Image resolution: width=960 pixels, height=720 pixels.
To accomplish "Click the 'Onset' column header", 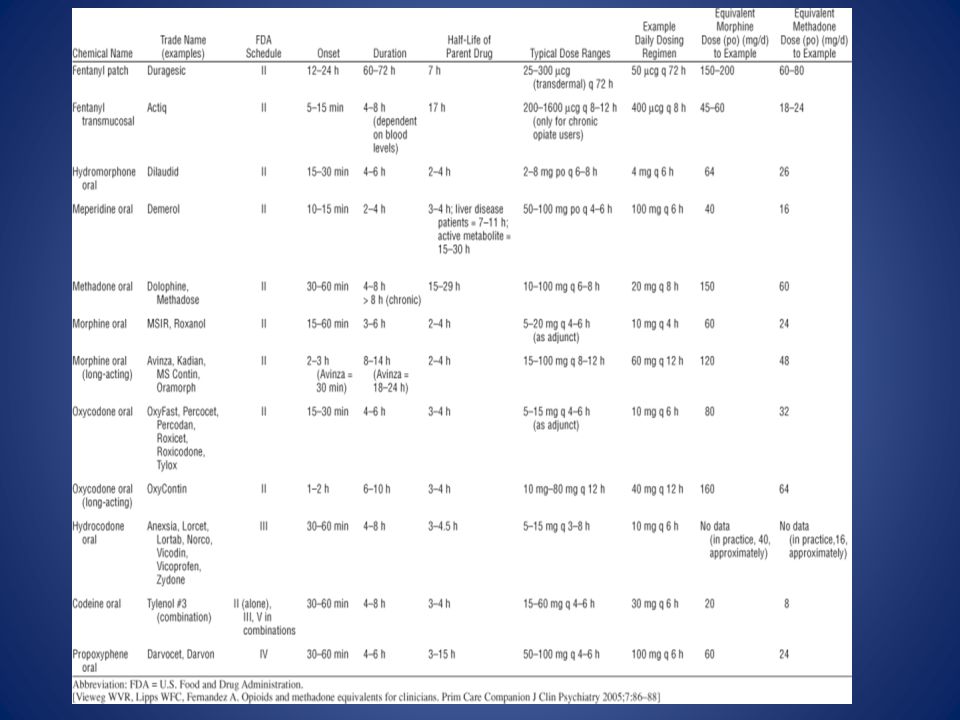I will 328,53.
